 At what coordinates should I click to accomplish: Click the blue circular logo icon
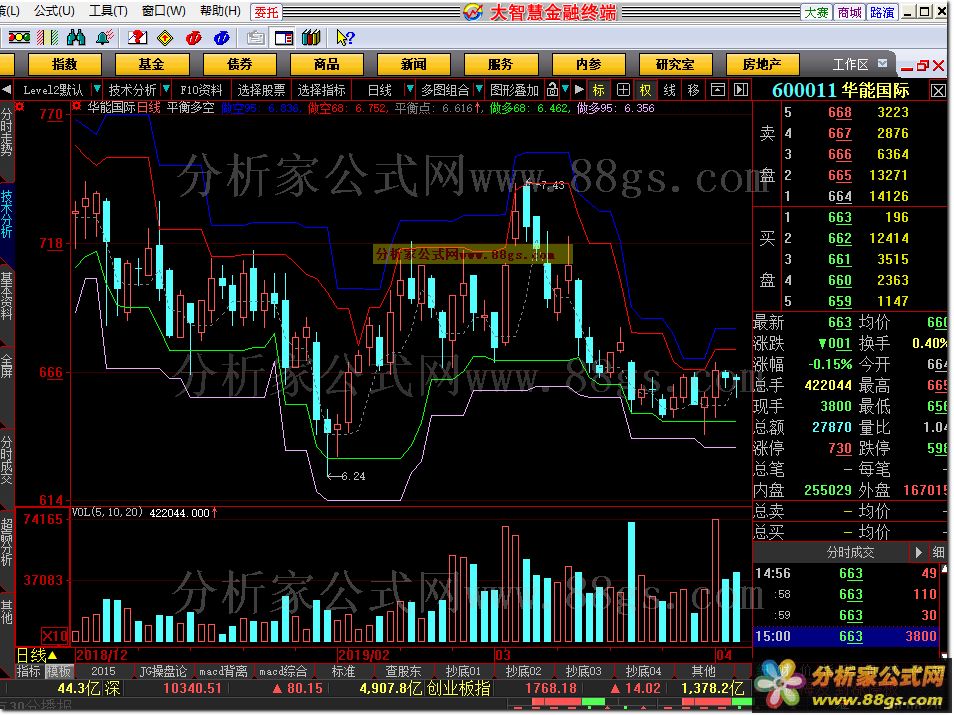[x=221, y=38]
